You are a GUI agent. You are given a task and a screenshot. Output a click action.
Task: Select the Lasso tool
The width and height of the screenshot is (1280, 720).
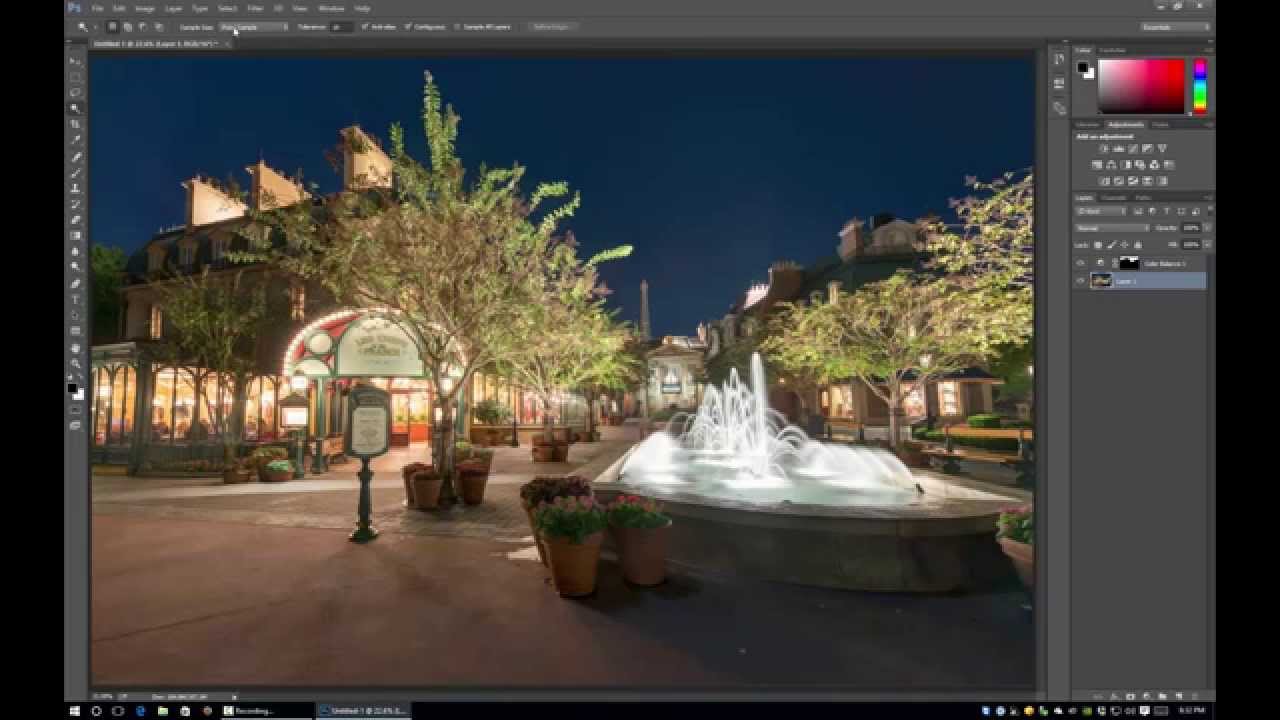tap(76, 91)
